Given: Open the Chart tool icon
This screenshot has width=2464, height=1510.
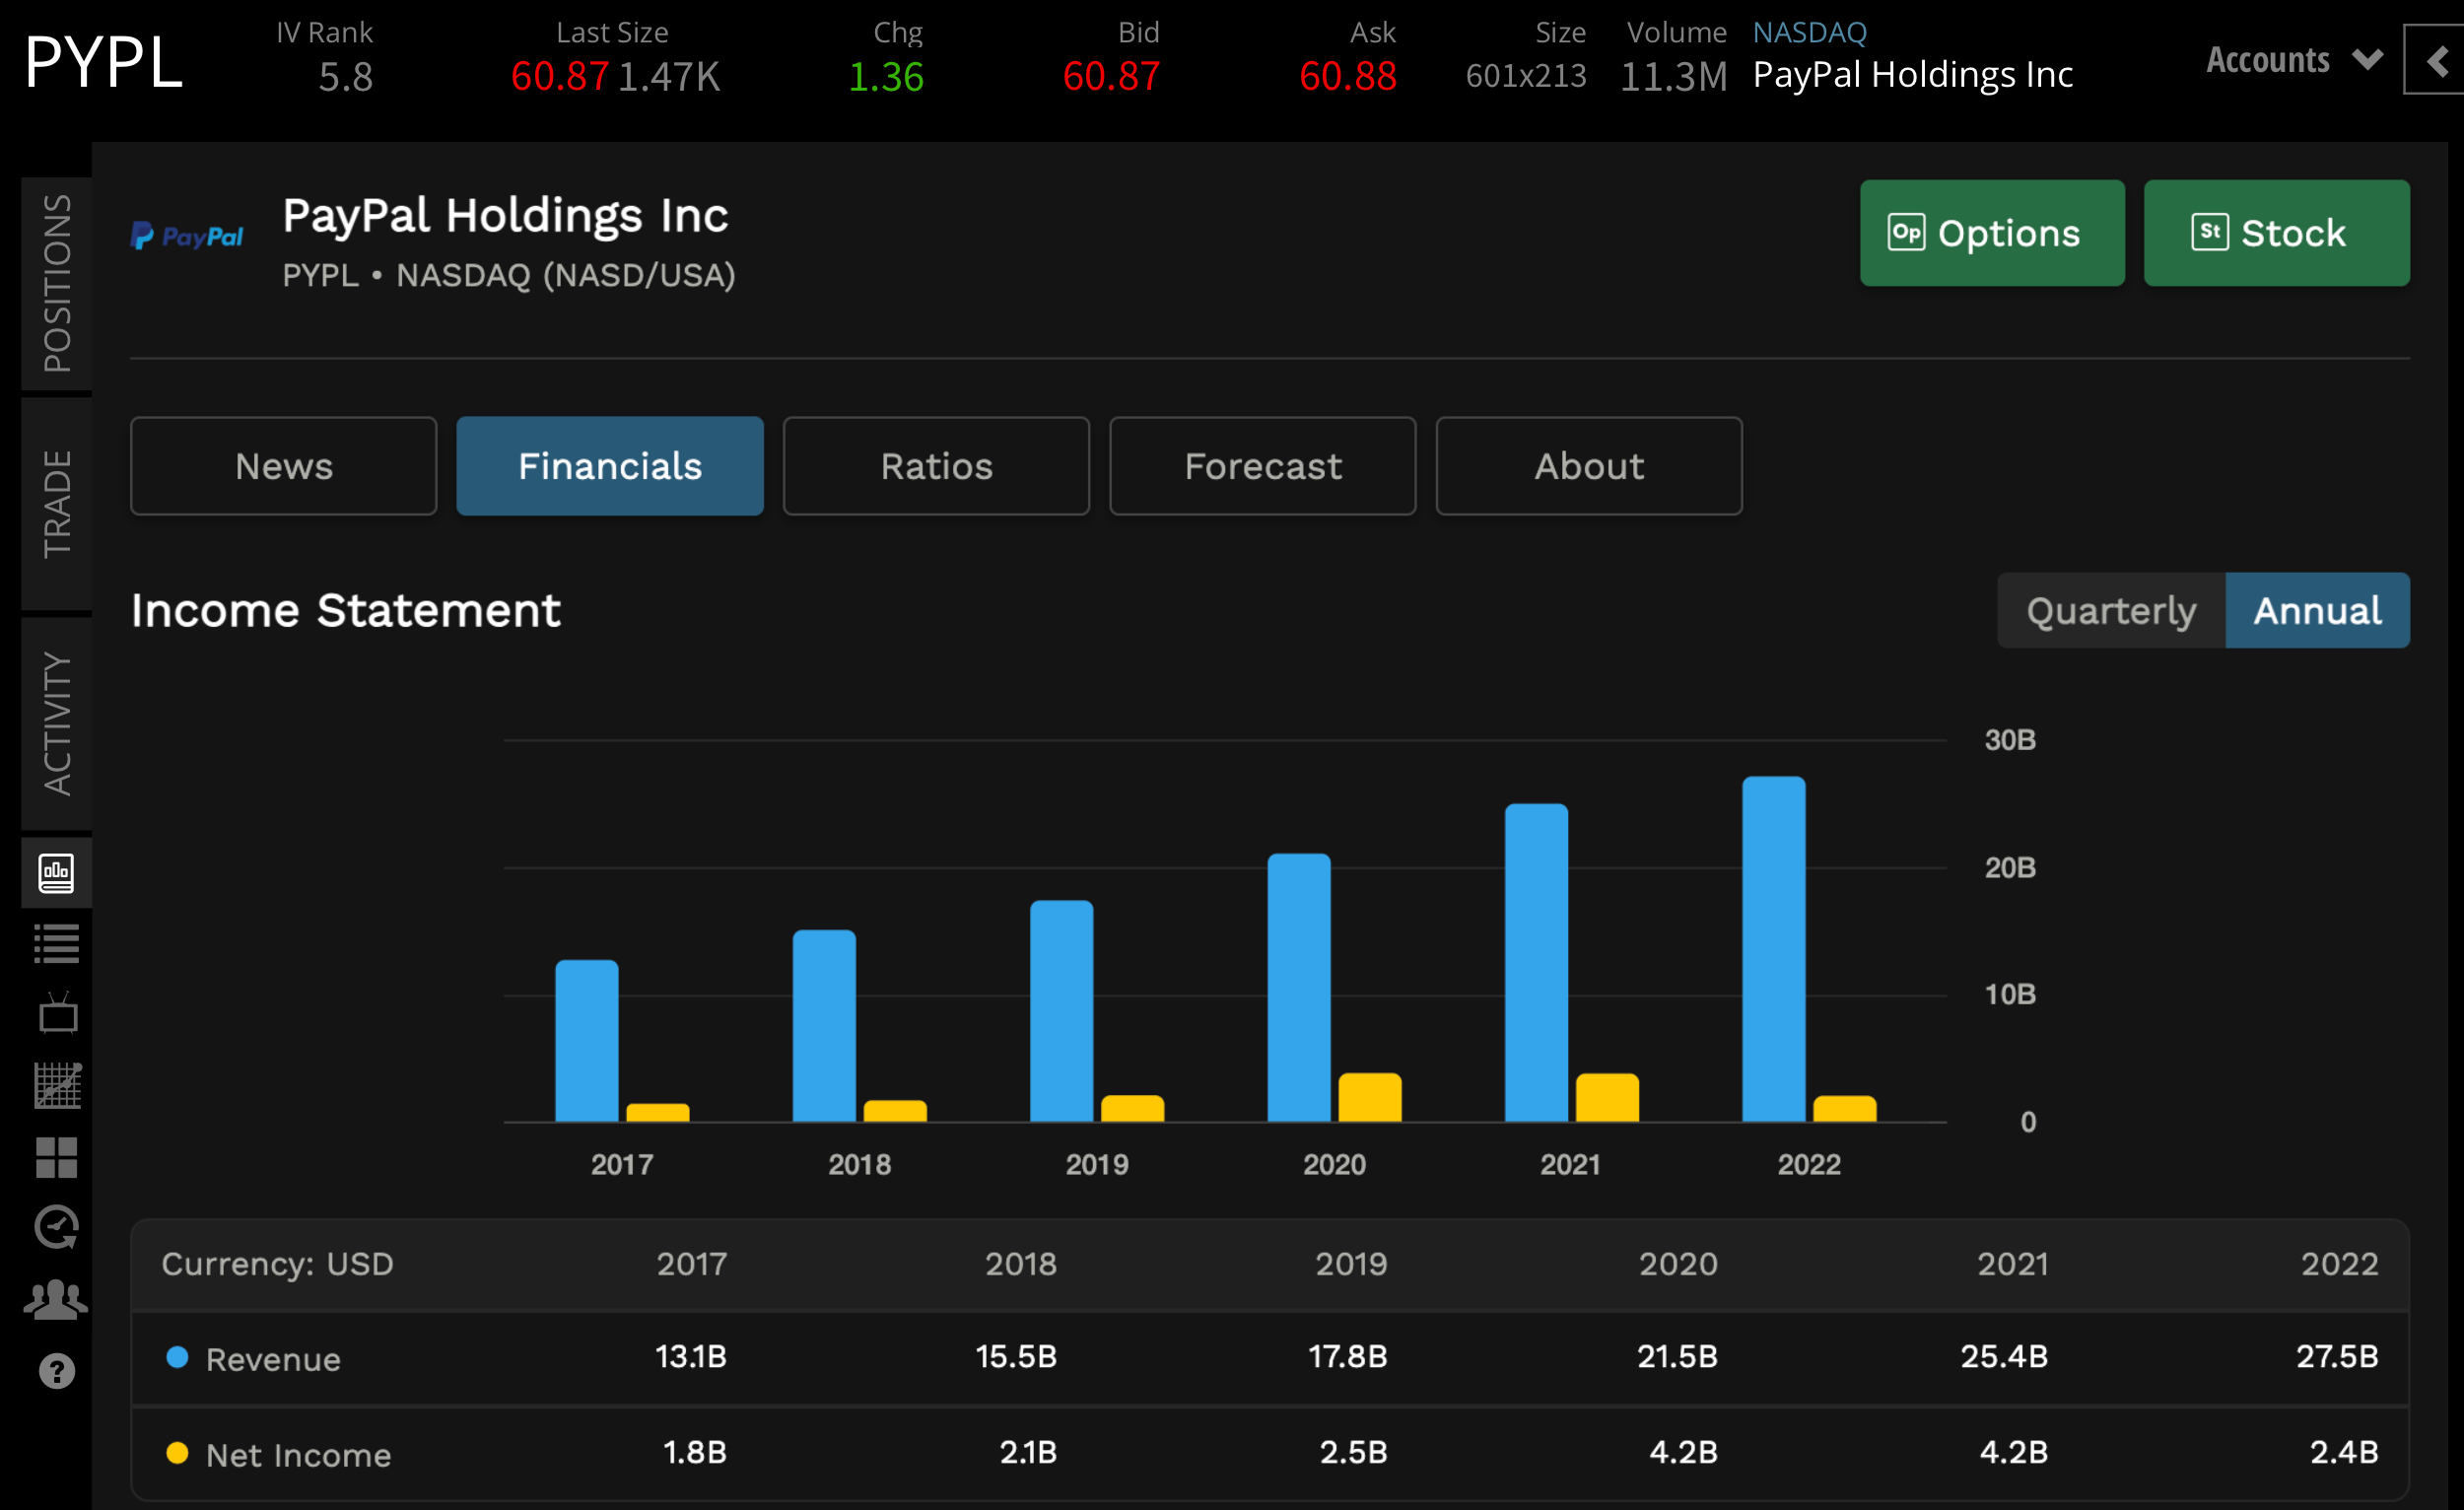Looking at the screenshot, I should (57, 1086).
